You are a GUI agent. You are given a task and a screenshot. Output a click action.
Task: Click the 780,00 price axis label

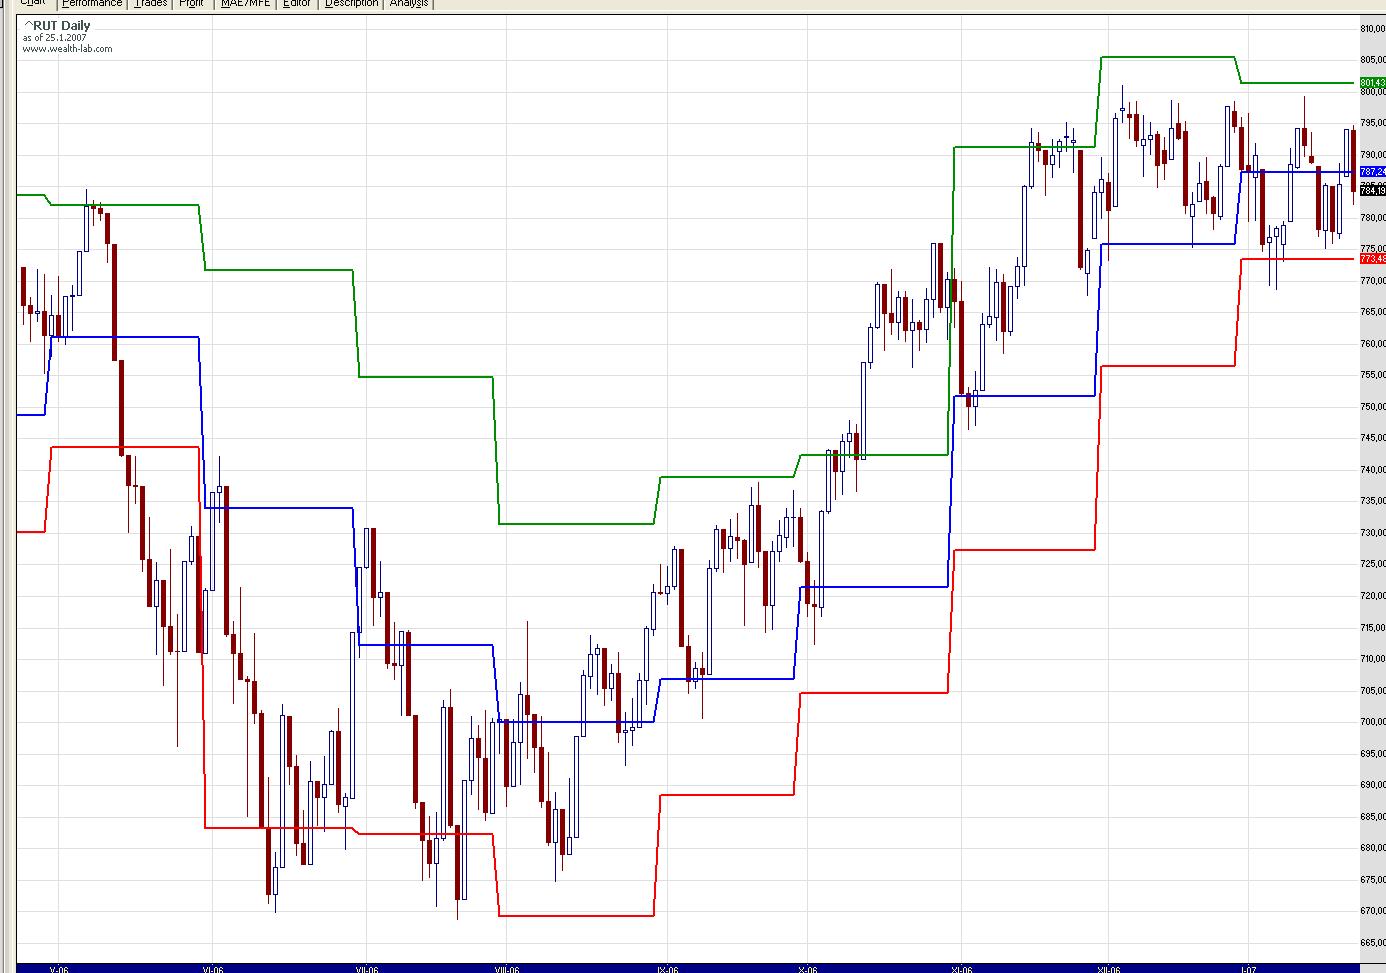click(1373, 218)
